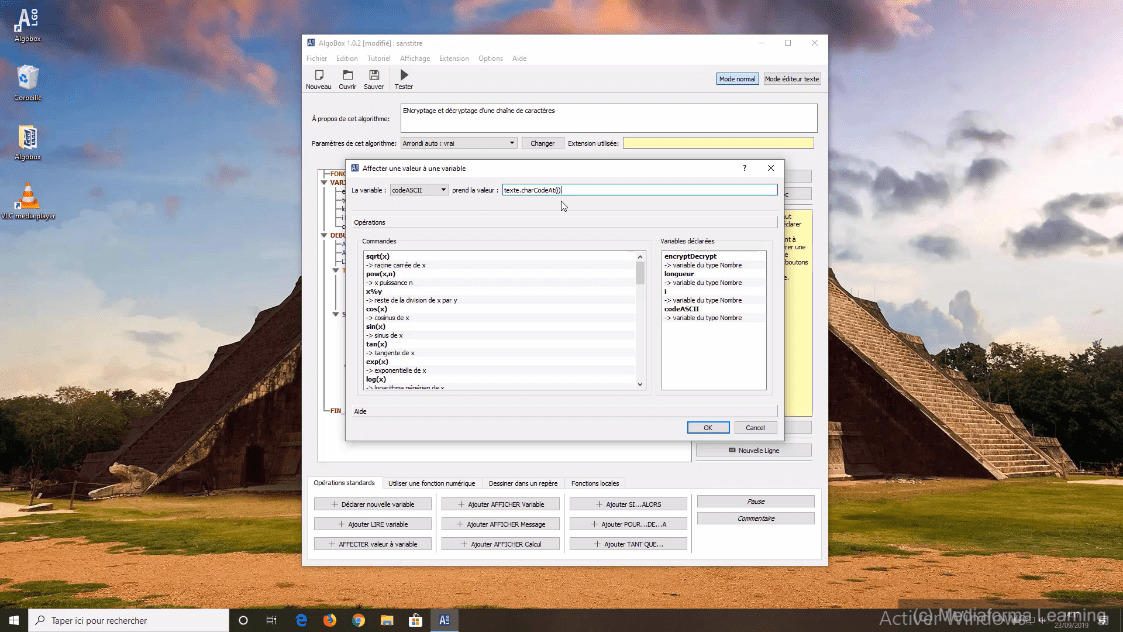Switch to Dessiner dans un repère tab
Image resolution: width=1123 pixels, height=632 pixels.
523,483
